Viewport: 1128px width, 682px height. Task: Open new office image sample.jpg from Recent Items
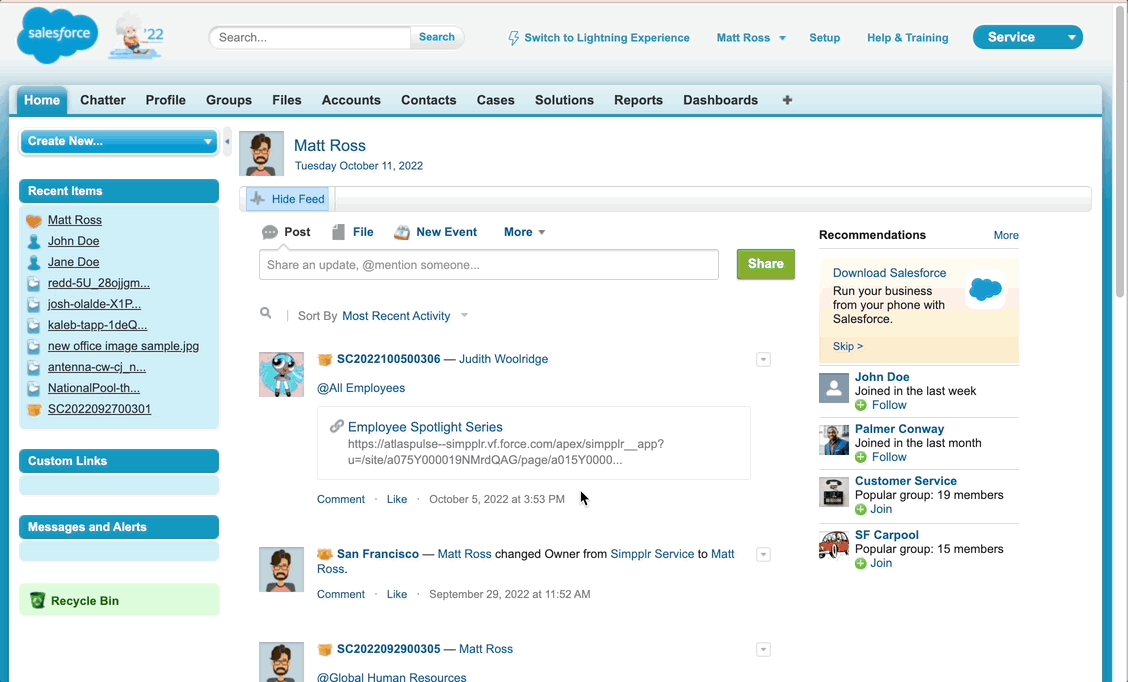pyautogui.click(x=123, y=346)
